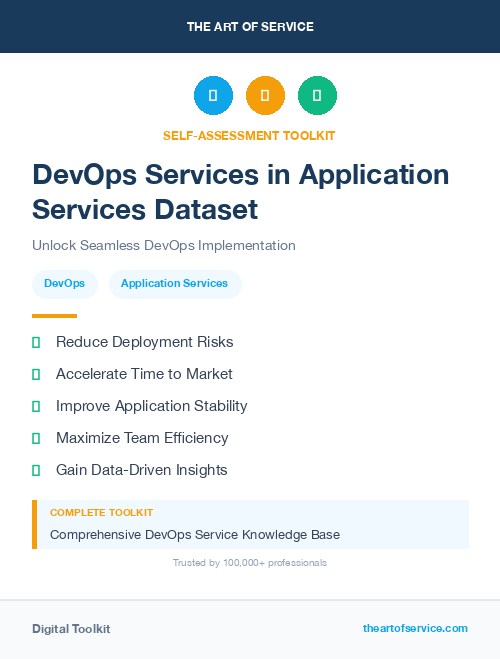Click the Accelerate Time to Market text
The height and width of the screenshot is (659, 500).
[144, 374]
